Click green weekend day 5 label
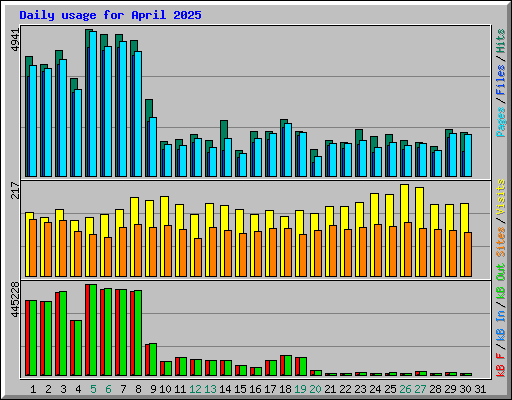The image size is (512, 400). coord(93,389)
